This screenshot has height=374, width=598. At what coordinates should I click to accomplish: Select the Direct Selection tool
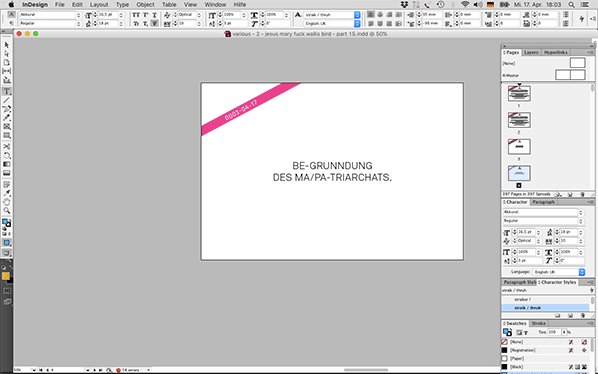tap(6, 54)
